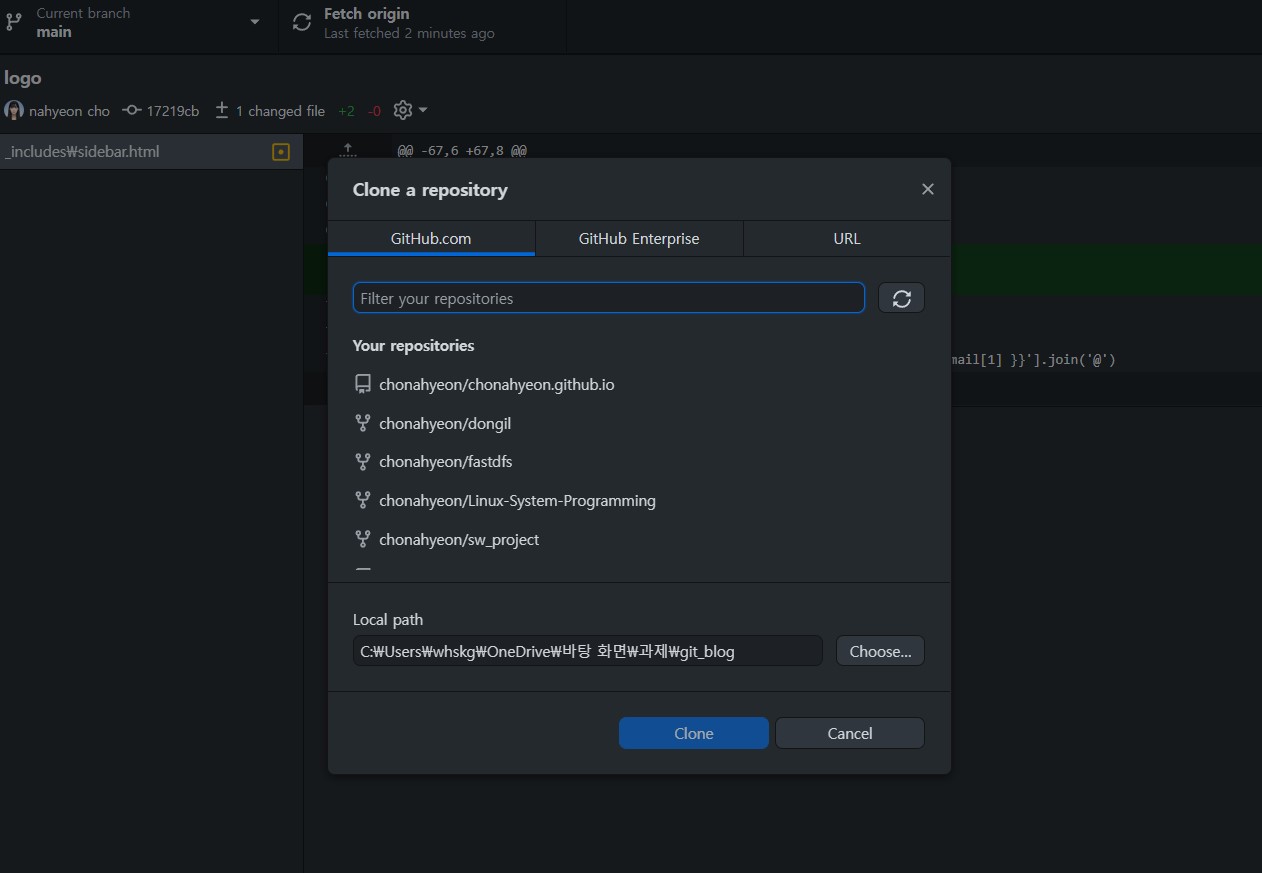Click the gear icon next to changed file count
The image size is (1262, 873).
pyautogui.click(x=399, y=110)
